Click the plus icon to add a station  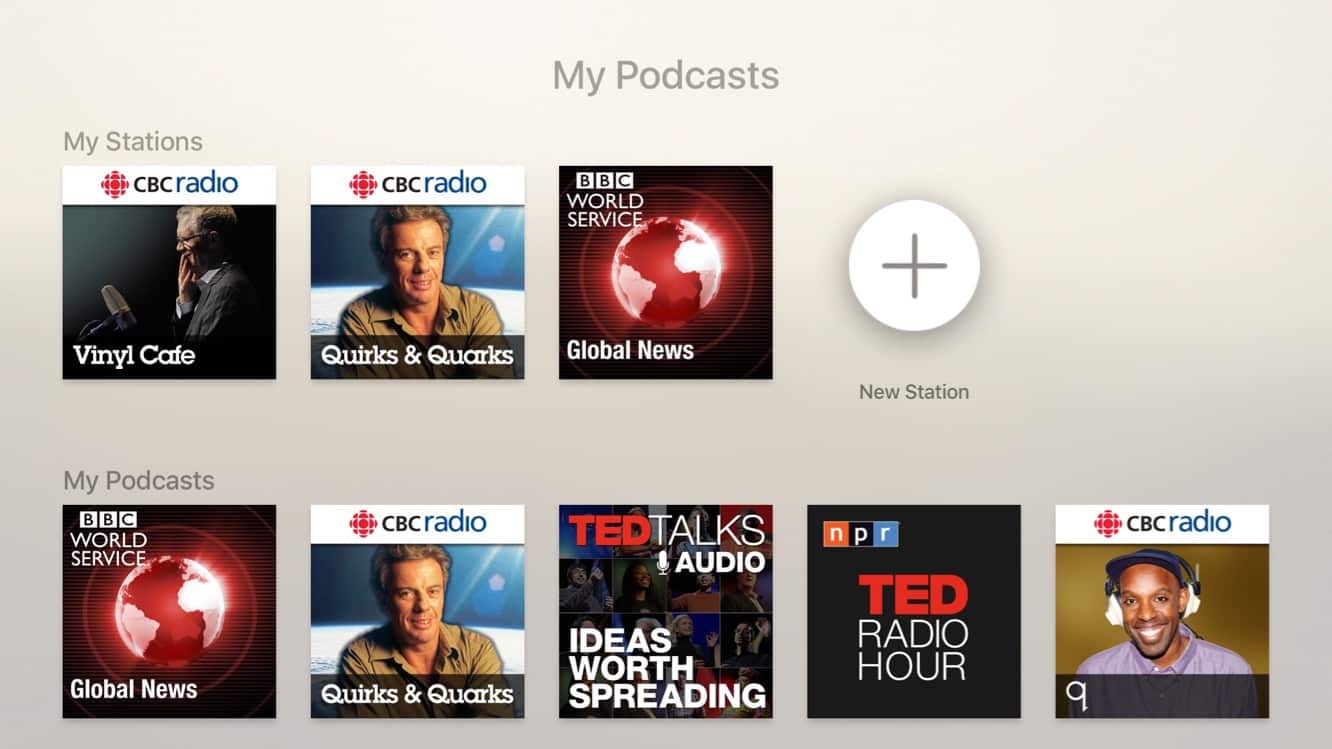click(x=914, y=265)
